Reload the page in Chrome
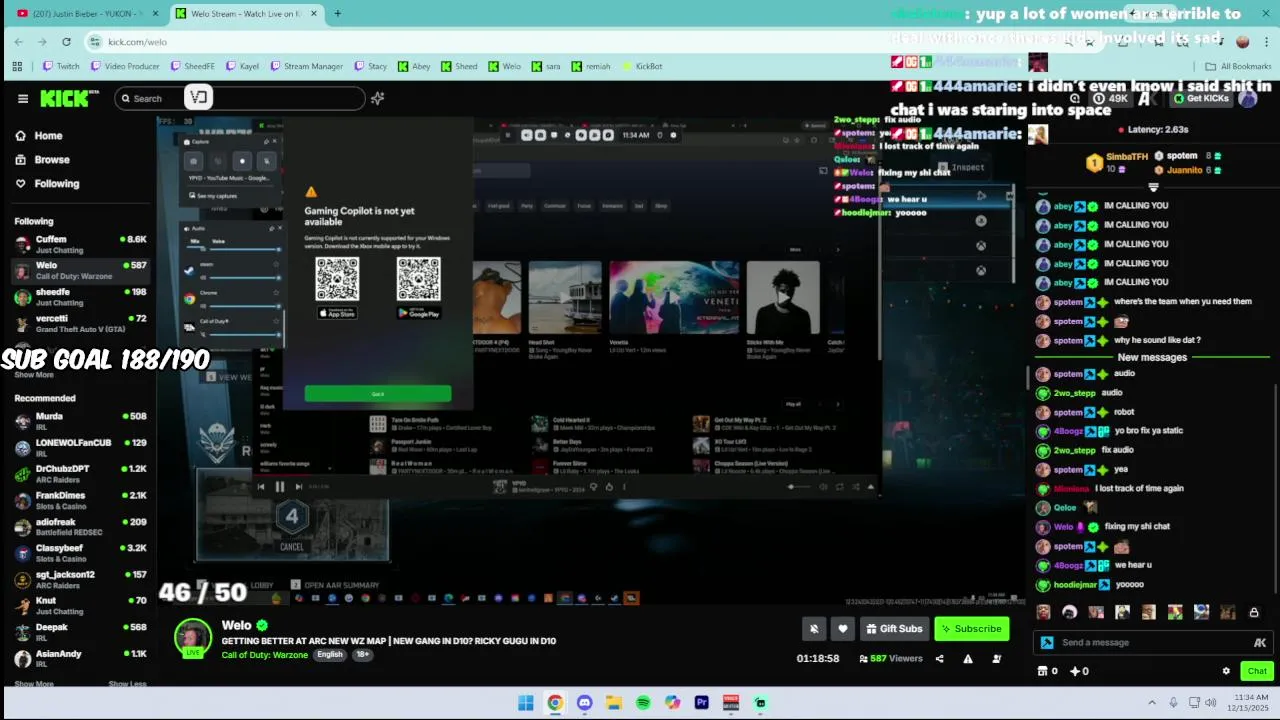The image size is (1280, 720). click(66, 42)
